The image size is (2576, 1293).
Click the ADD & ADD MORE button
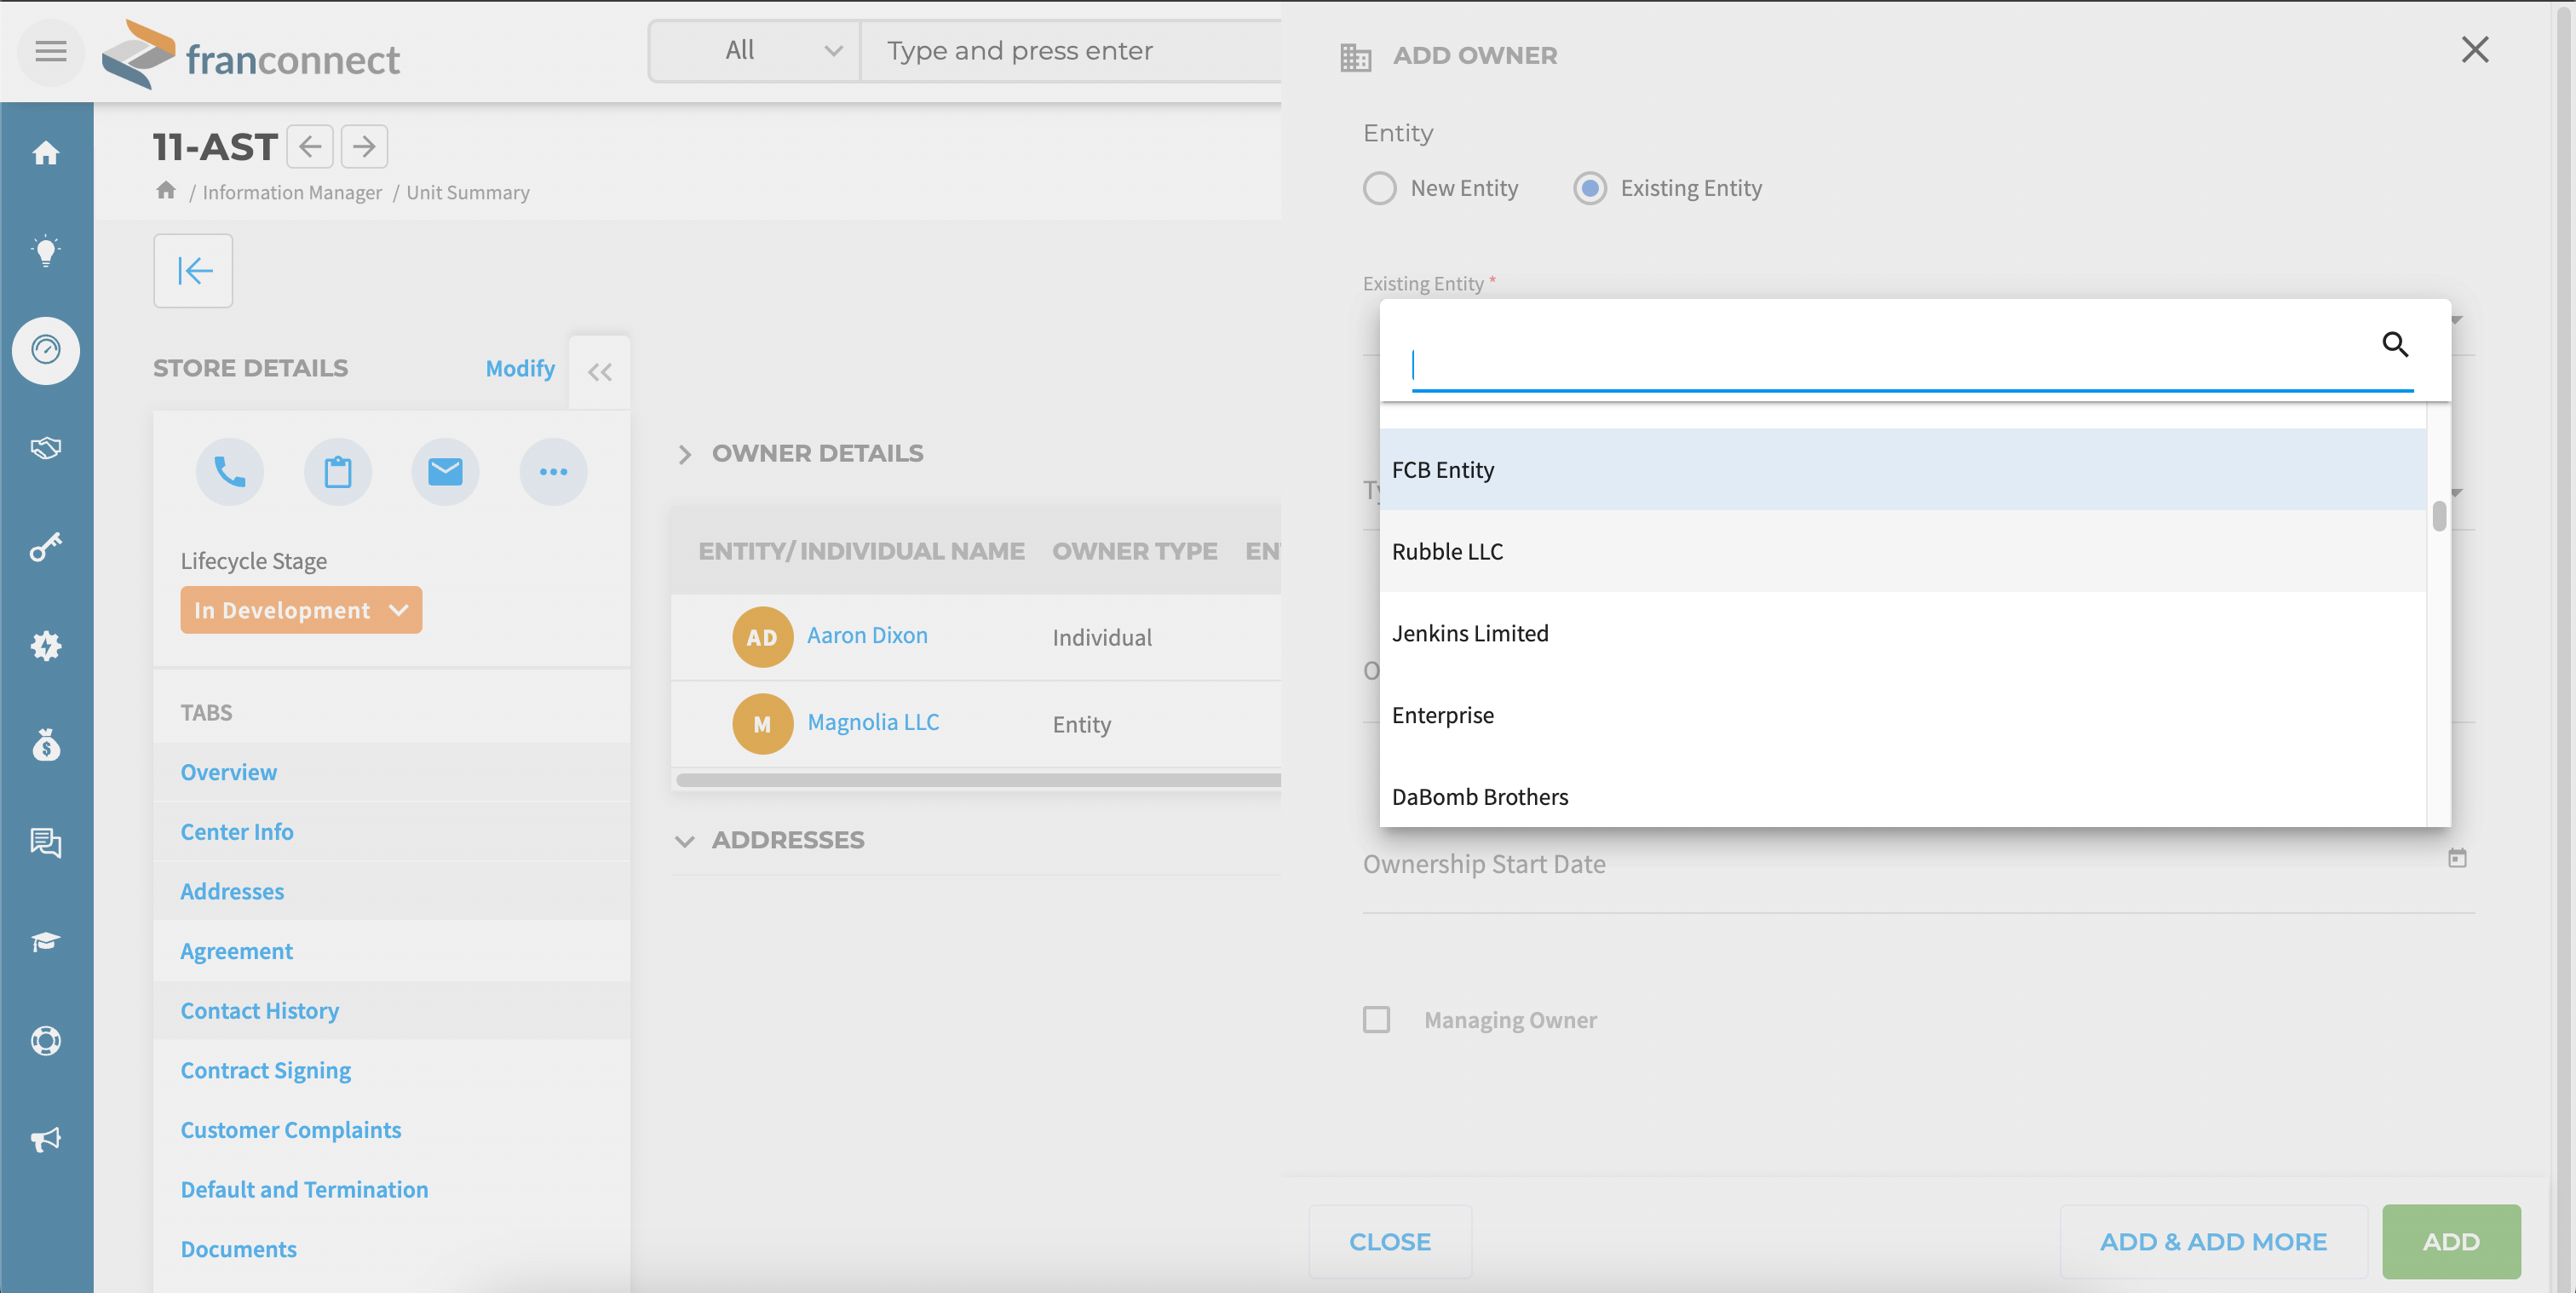click(2213, 1241)
